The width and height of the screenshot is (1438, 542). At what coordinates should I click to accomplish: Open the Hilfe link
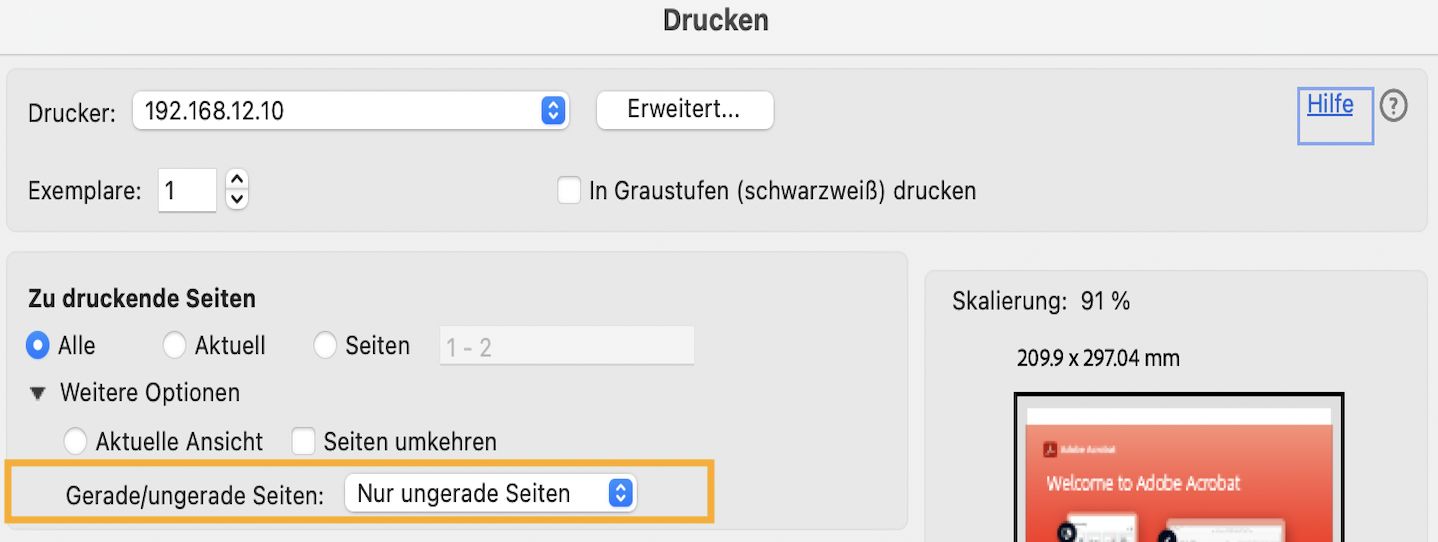(x=1330, y=105)
